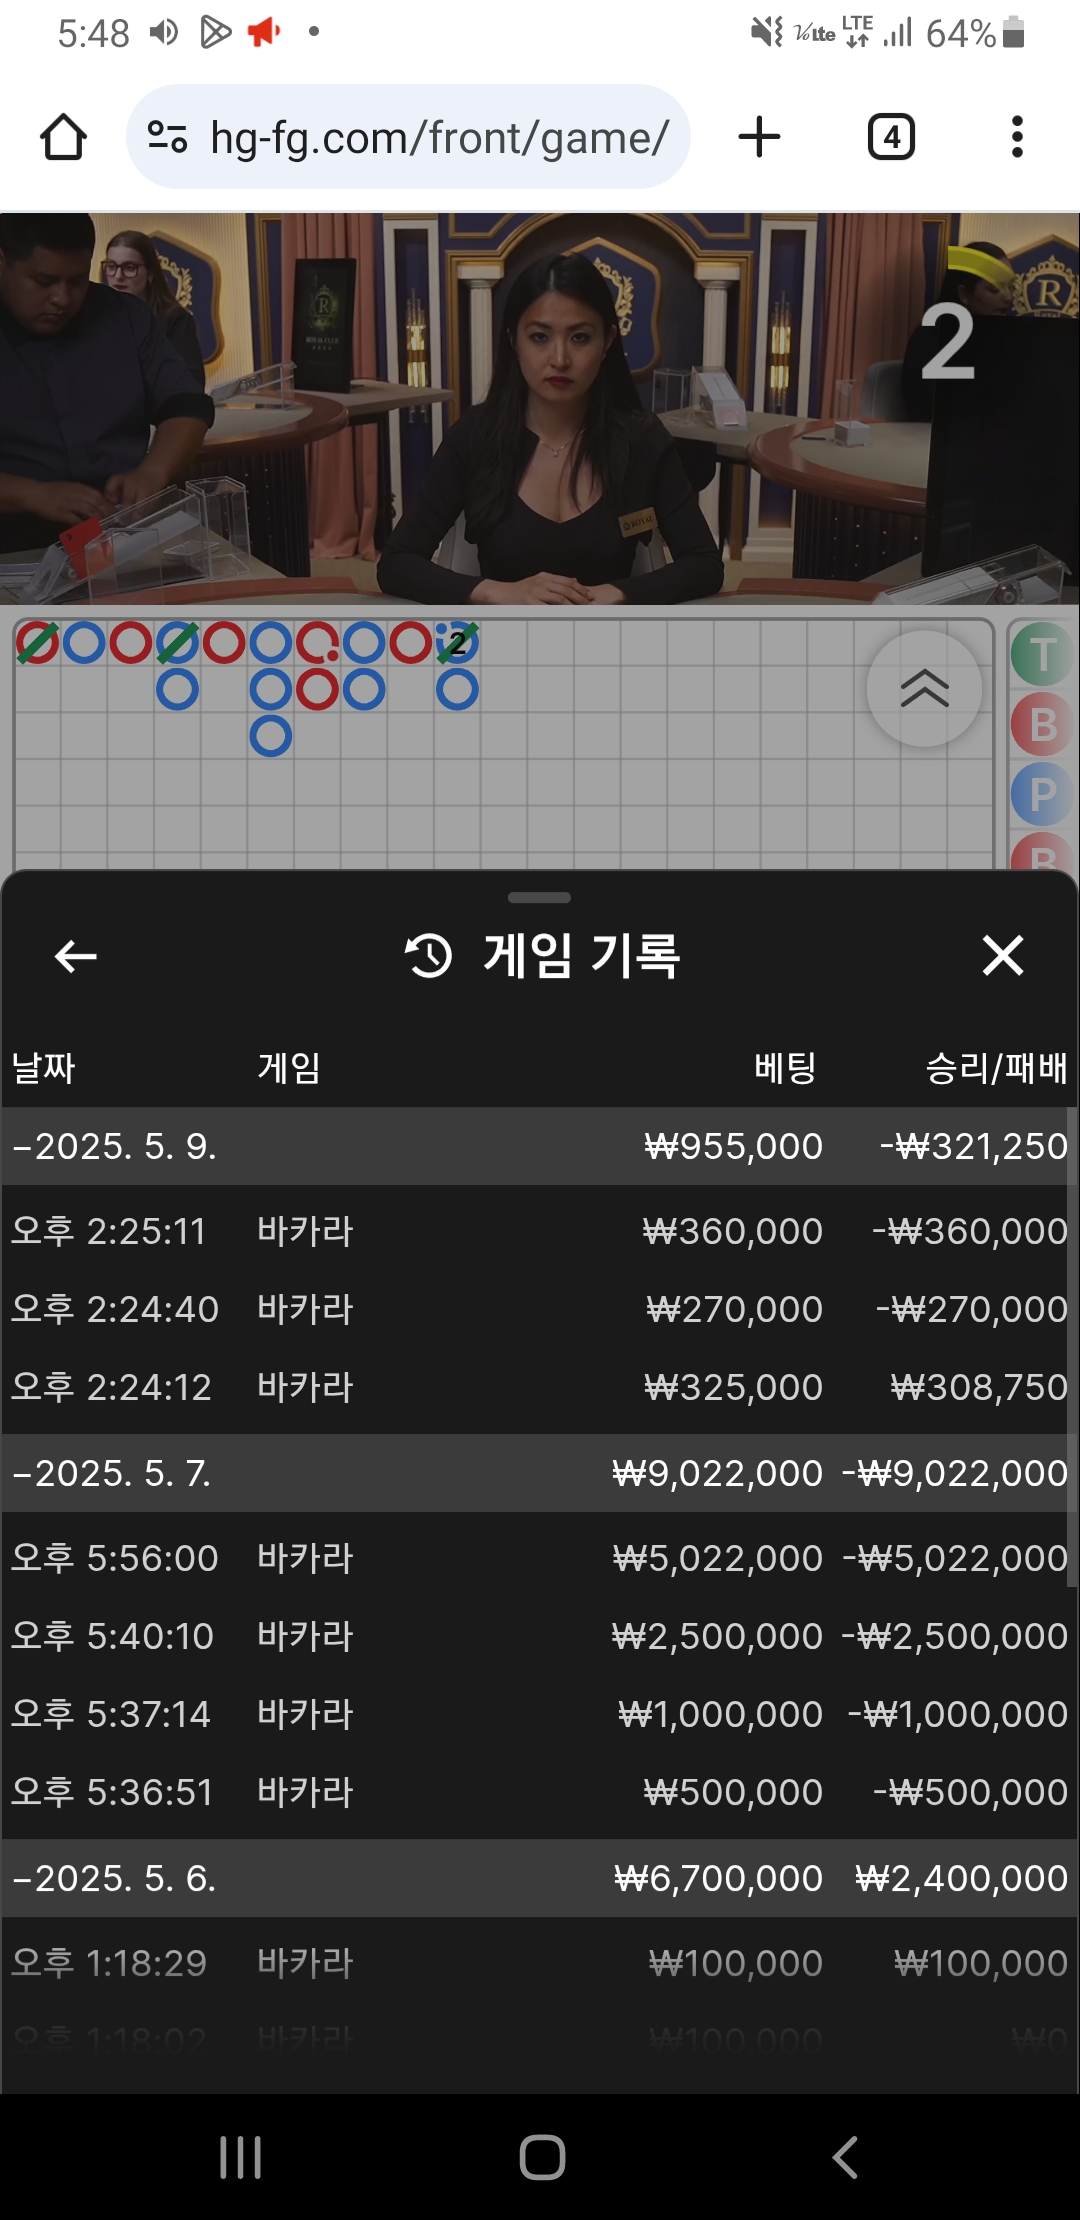Viewport: 1080px width, 2220px height.
Task: Tap the drag handle atop the history sheet
Action: pos(539,898)
